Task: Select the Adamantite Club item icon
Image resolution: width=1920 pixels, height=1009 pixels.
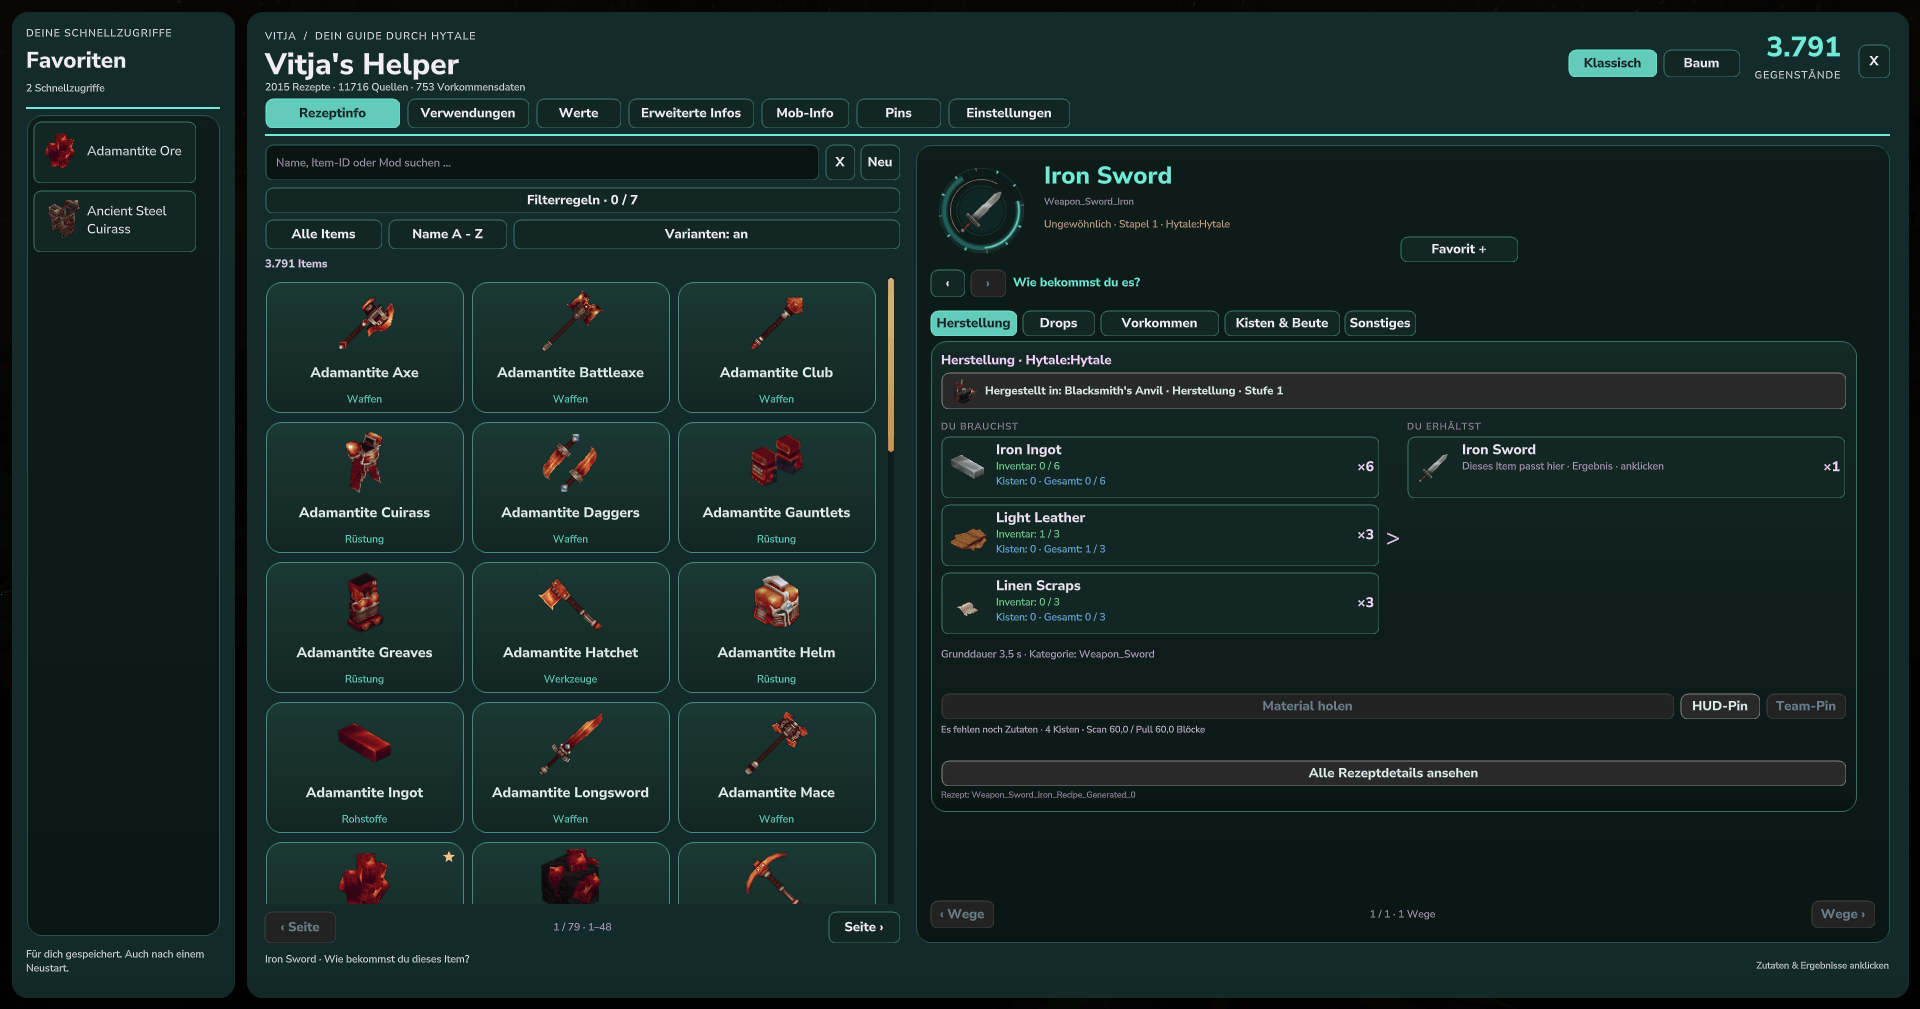Action: pyautogui.click(x=777, y=323)
